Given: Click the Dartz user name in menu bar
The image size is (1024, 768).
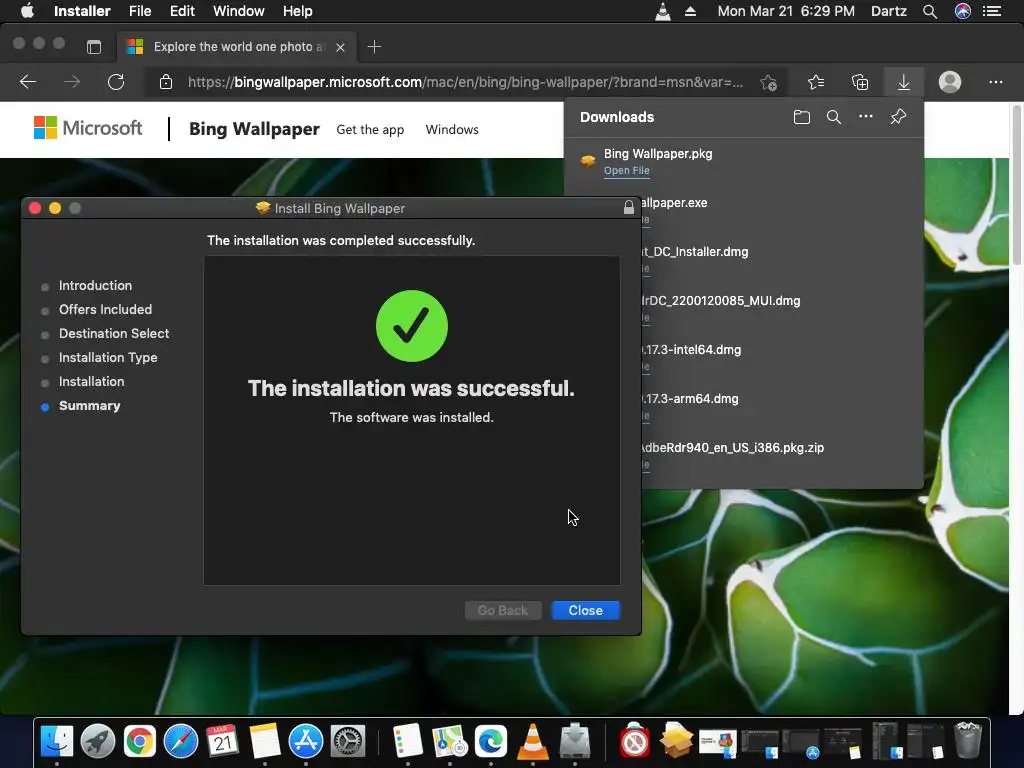Looking at the screenshot, I should tap(888, 11).
